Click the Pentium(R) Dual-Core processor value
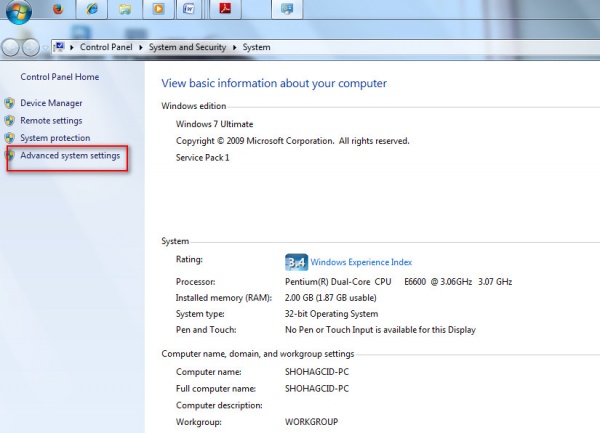600x433 pixels. tap(398, 282)
